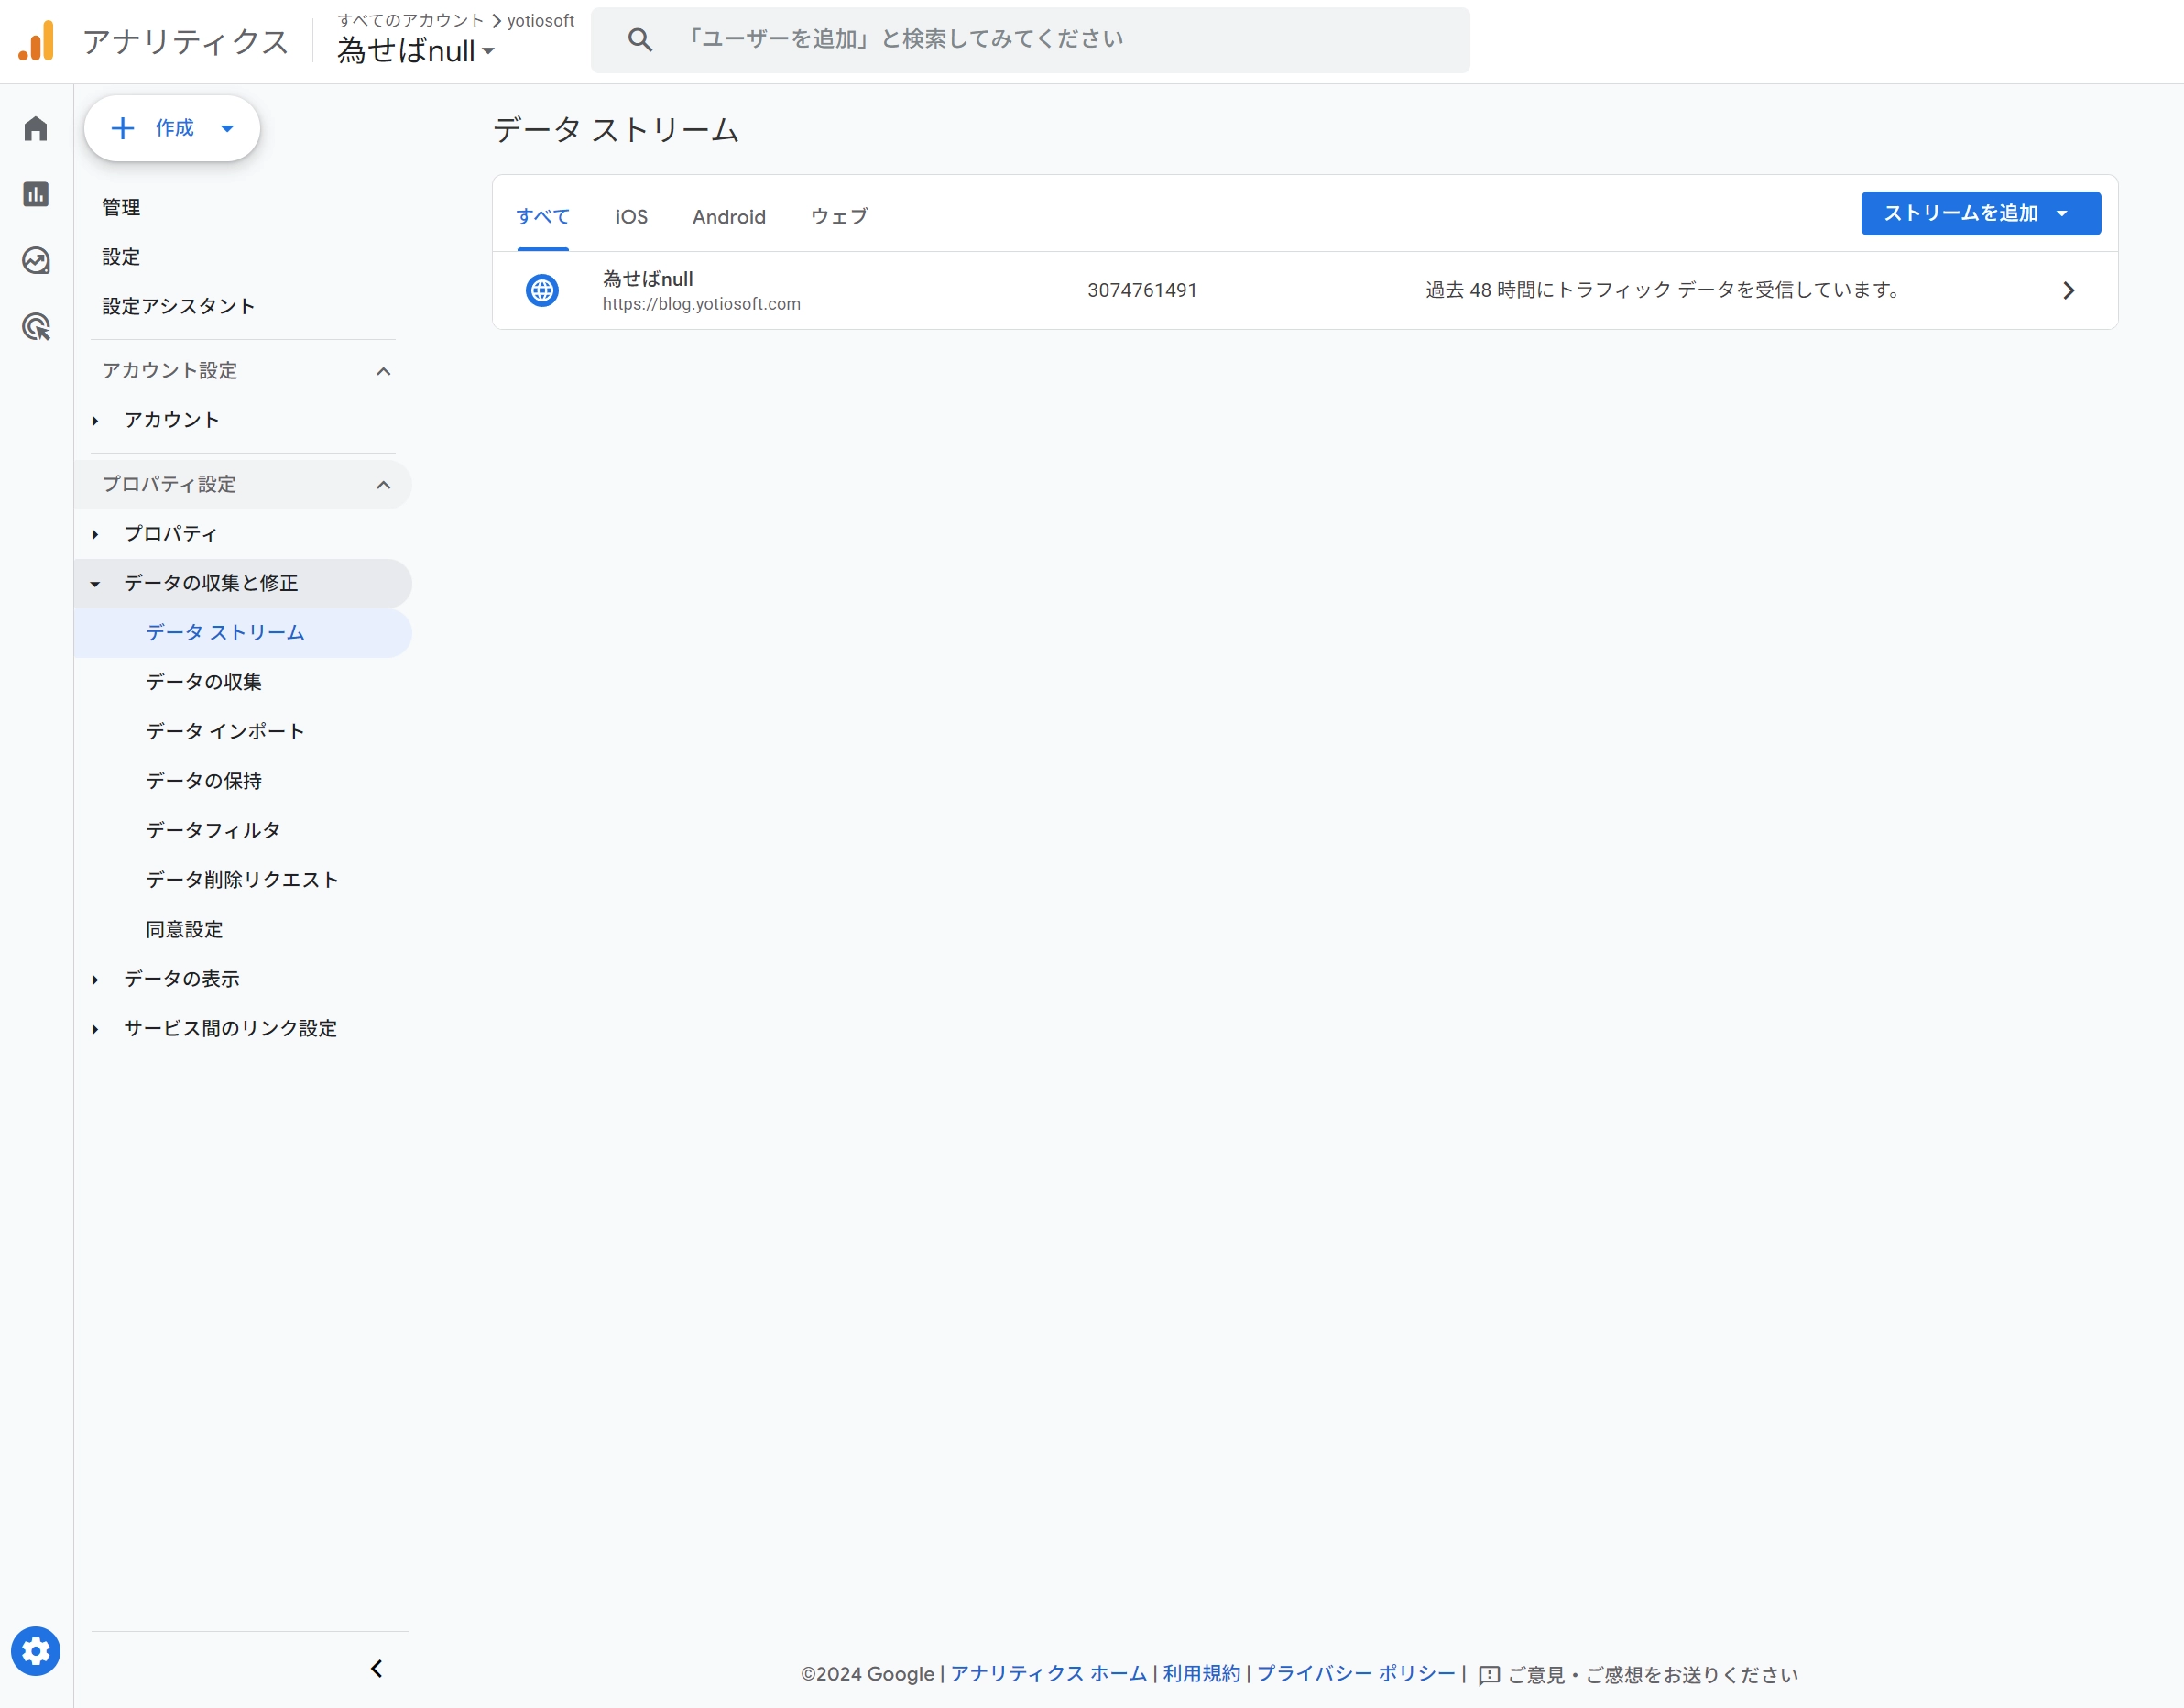The width and height of the screenshot is (2184, 1708).
Task: Click ご意見・ご感想をお送りください feedback link
Action: [x=1652, y=1675]
